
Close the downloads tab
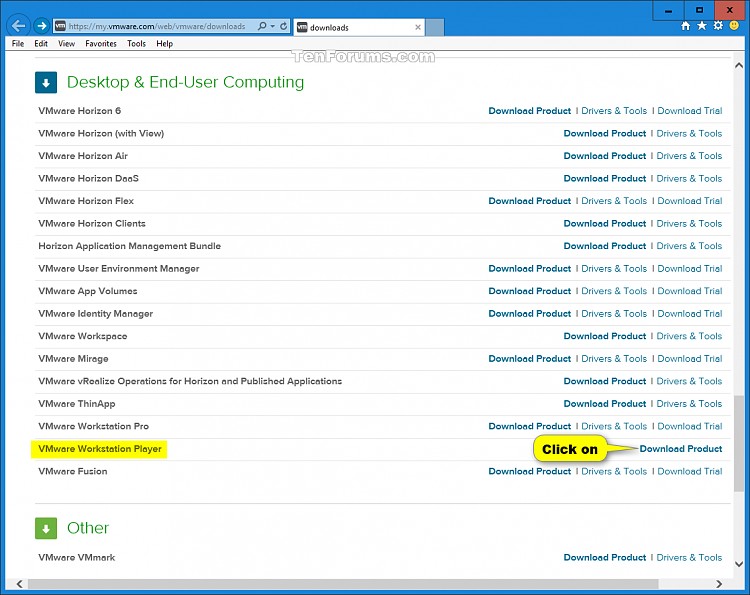point(418,27)
